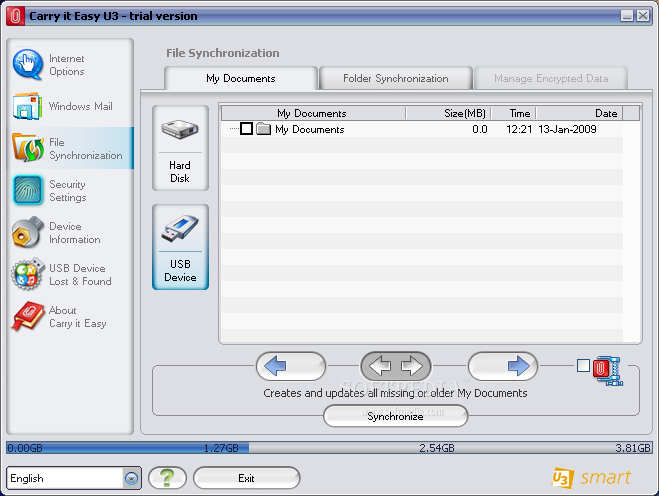Viewport: 659px width, 496px height.
Task: Open the Device Information icon
Action: [28, 232]
